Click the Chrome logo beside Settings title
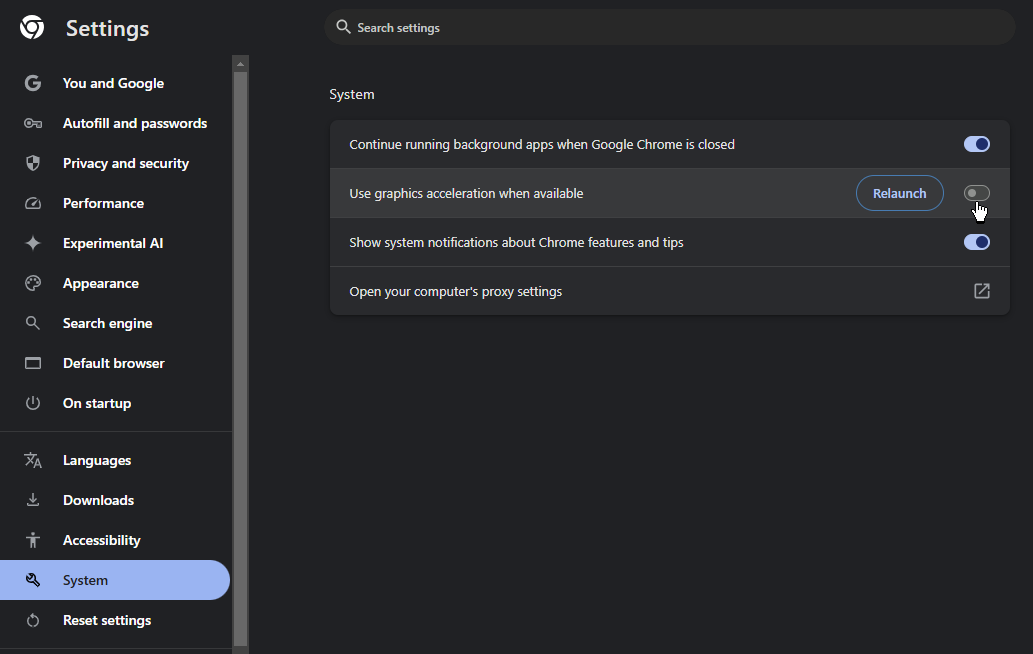The height and width of the screenshot is (654, 1033). [32, 28]
